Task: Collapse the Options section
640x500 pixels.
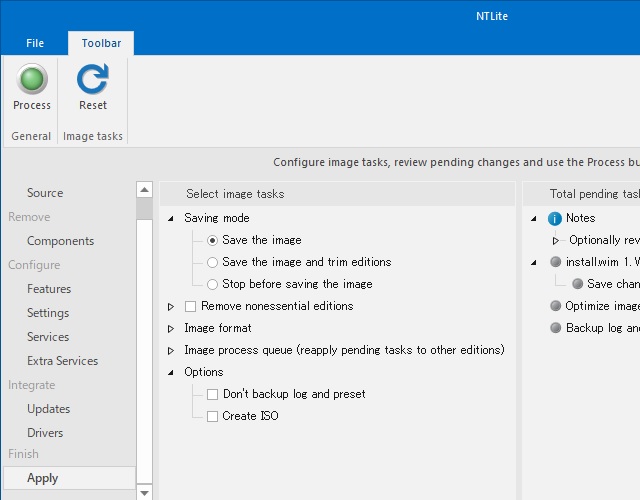Action: (x=171, y=373)
